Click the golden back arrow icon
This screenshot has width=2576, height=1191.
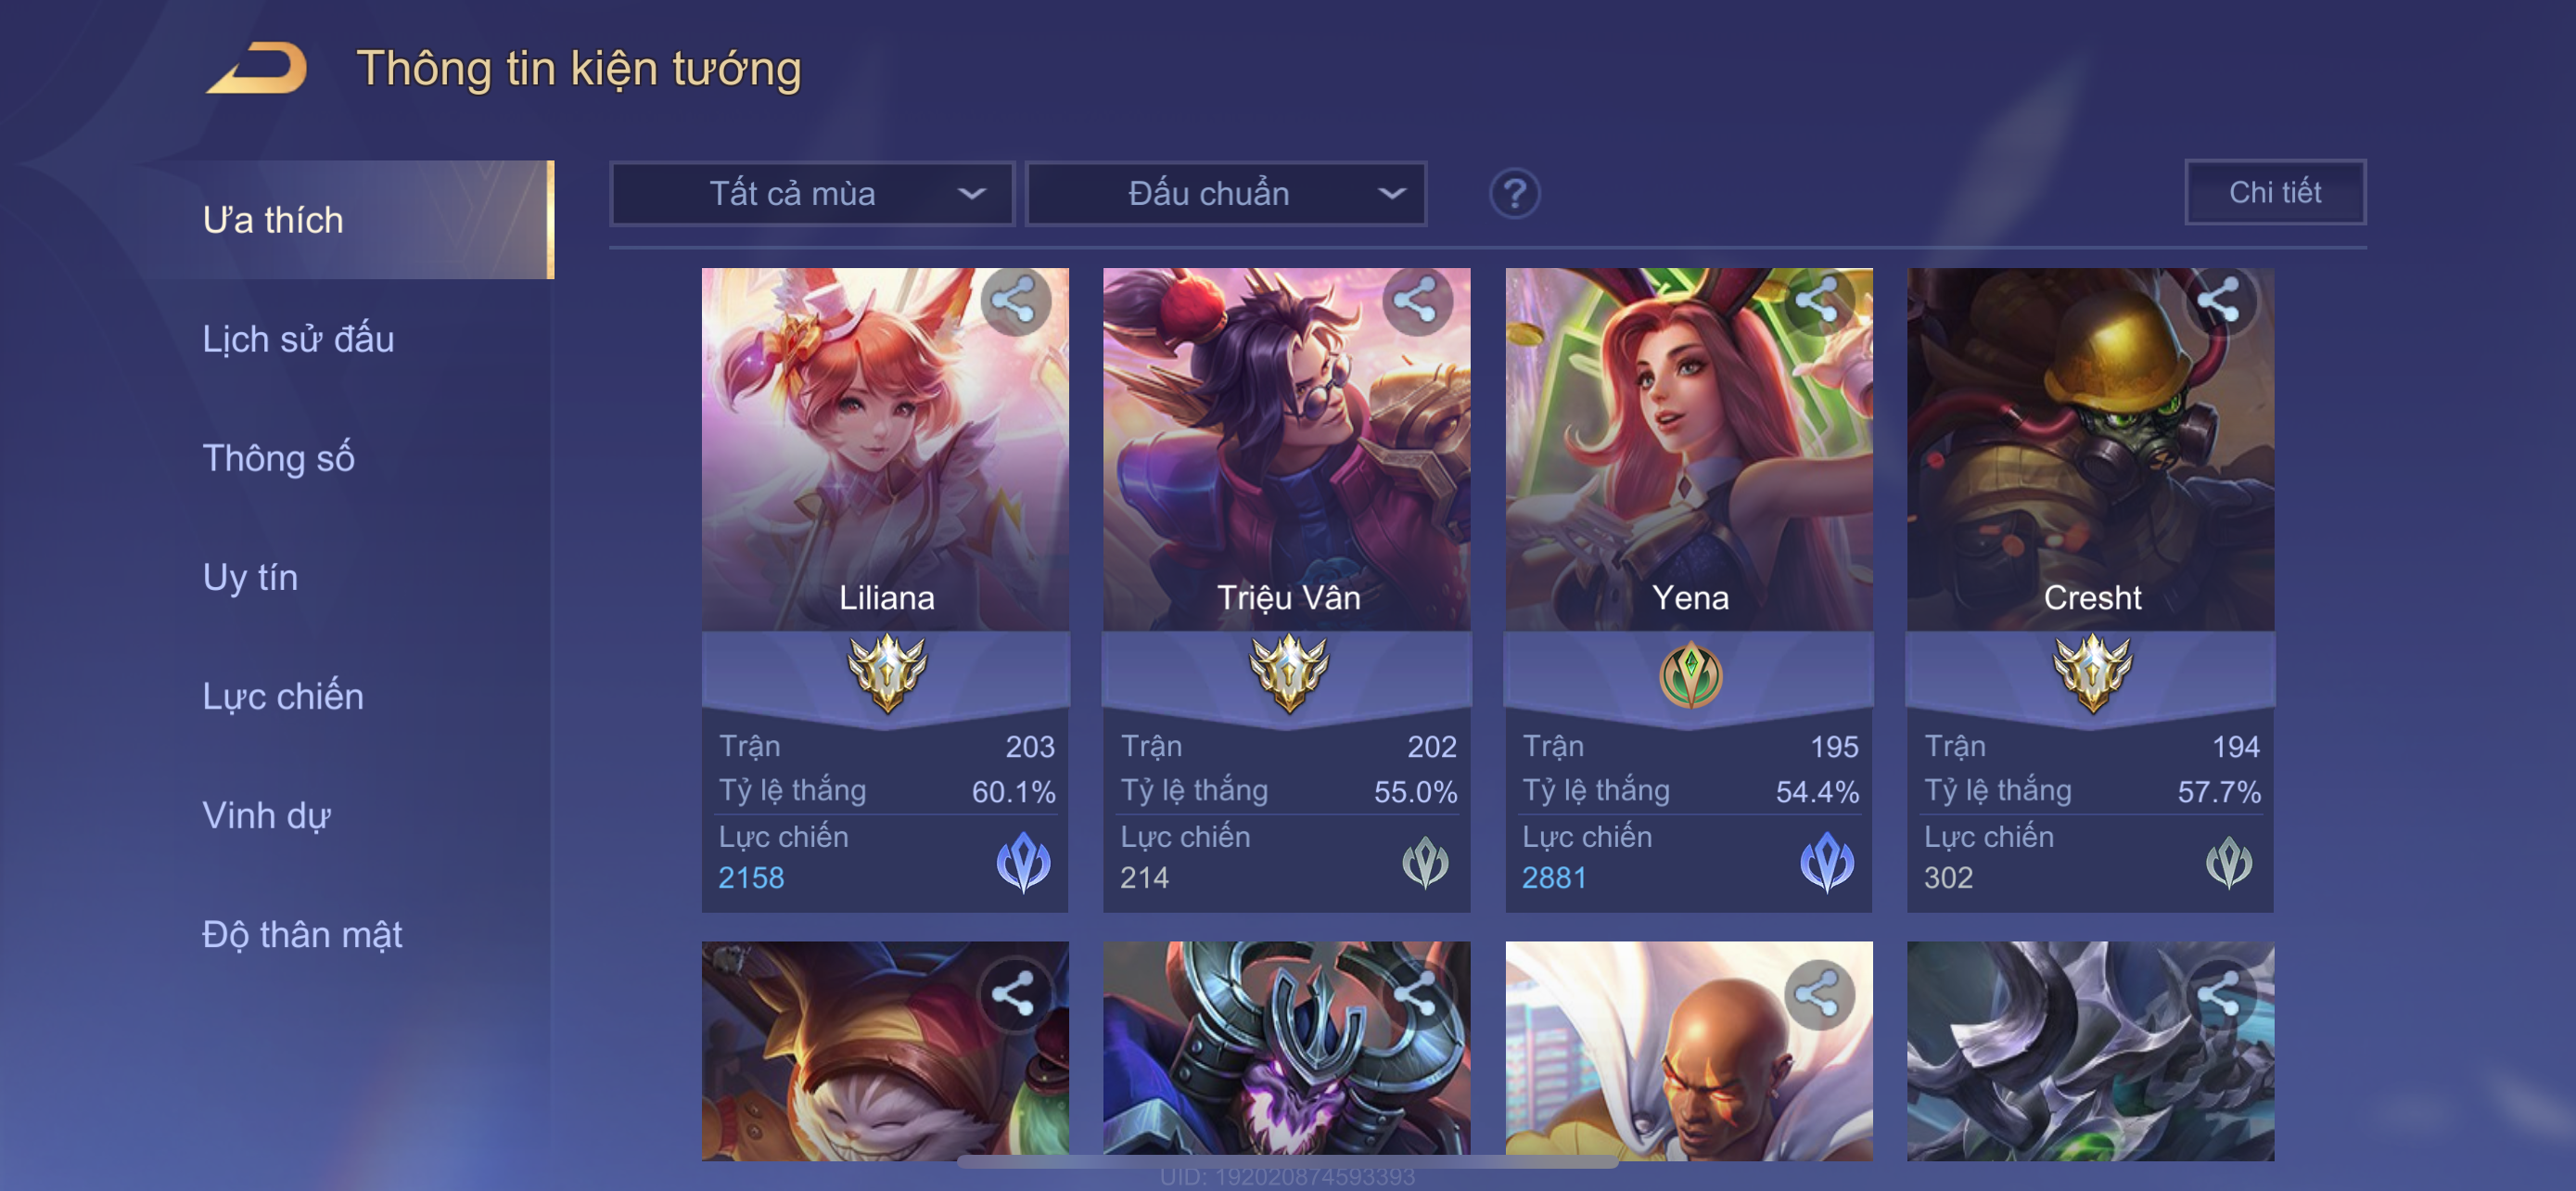point(257,68)
